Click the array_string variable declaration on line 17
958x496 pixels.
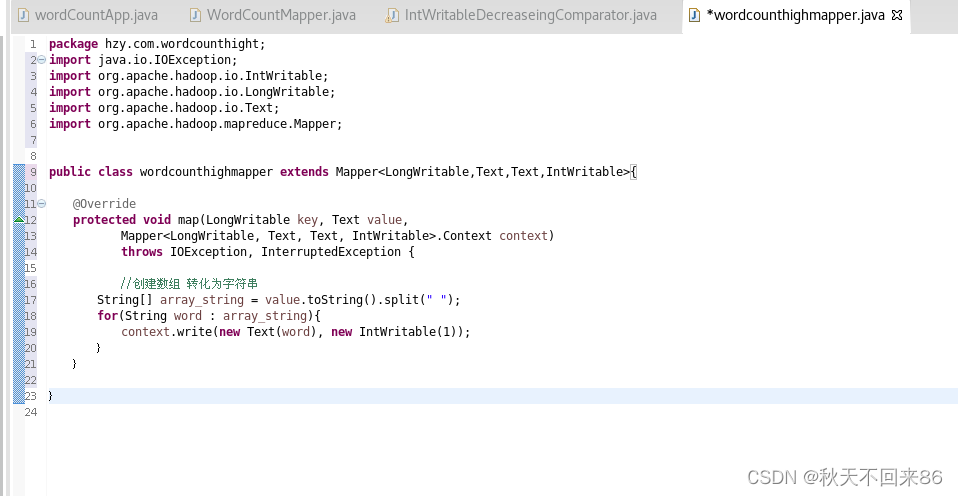point(202,300)
